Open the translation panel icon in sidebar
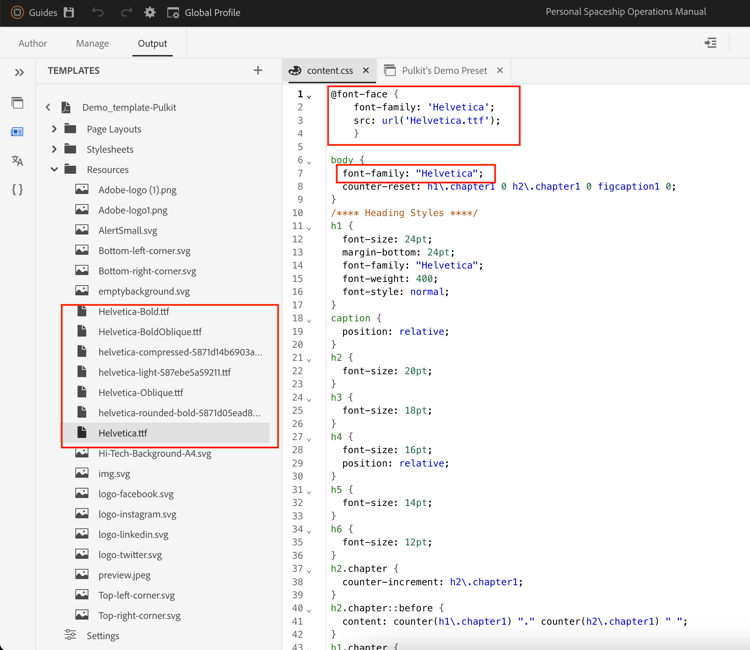This screenshot has height=650, width=750. (17, 160)
